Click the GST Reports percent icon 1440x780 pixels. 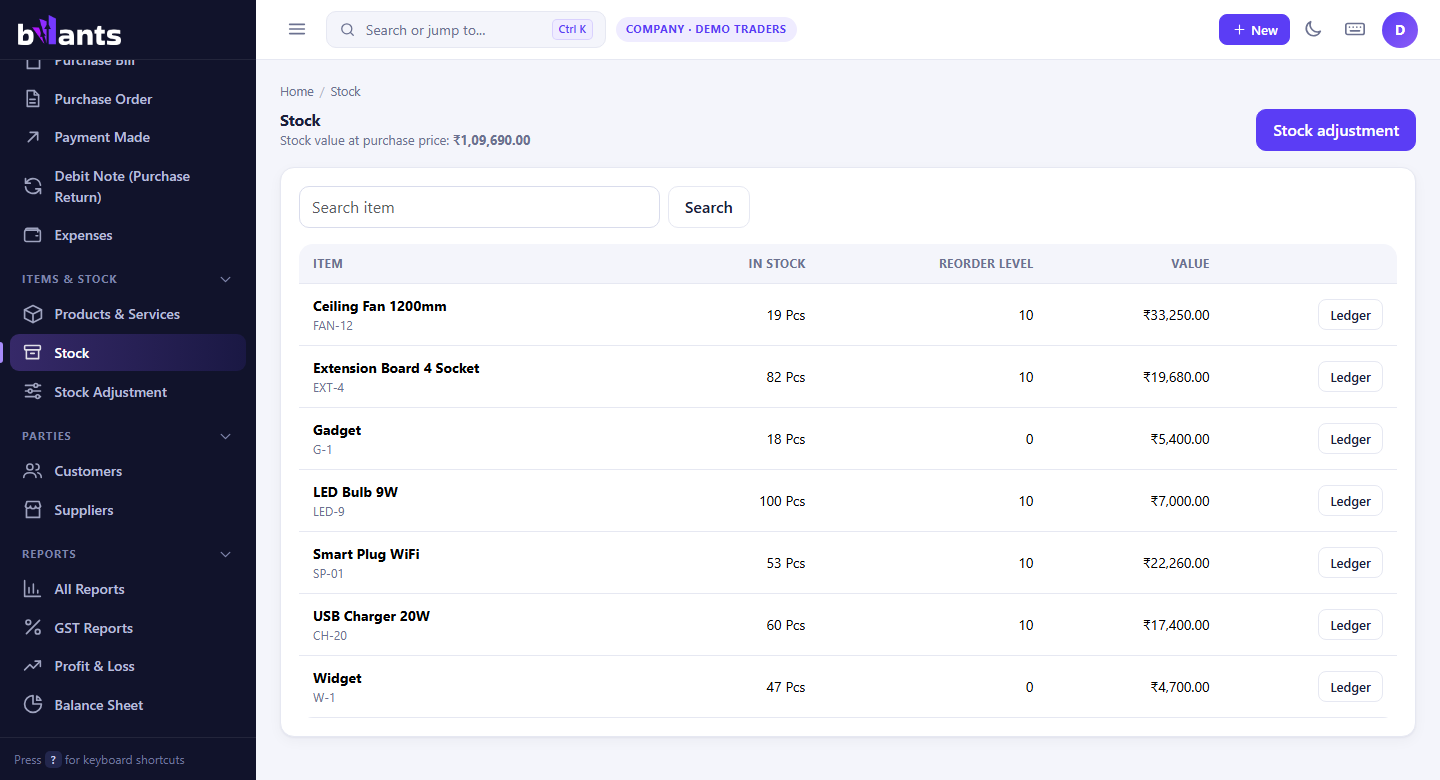33,628
